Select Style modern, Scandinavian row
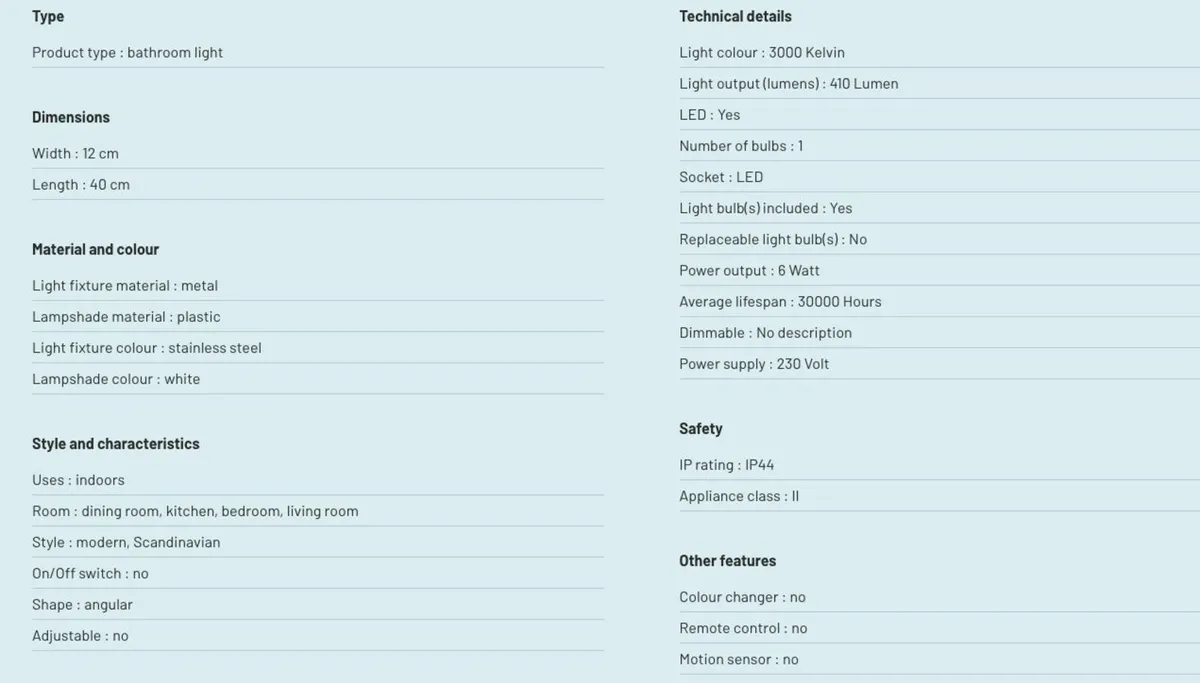The width and height of the screenshot is (1200, 683). pos(318,542)
